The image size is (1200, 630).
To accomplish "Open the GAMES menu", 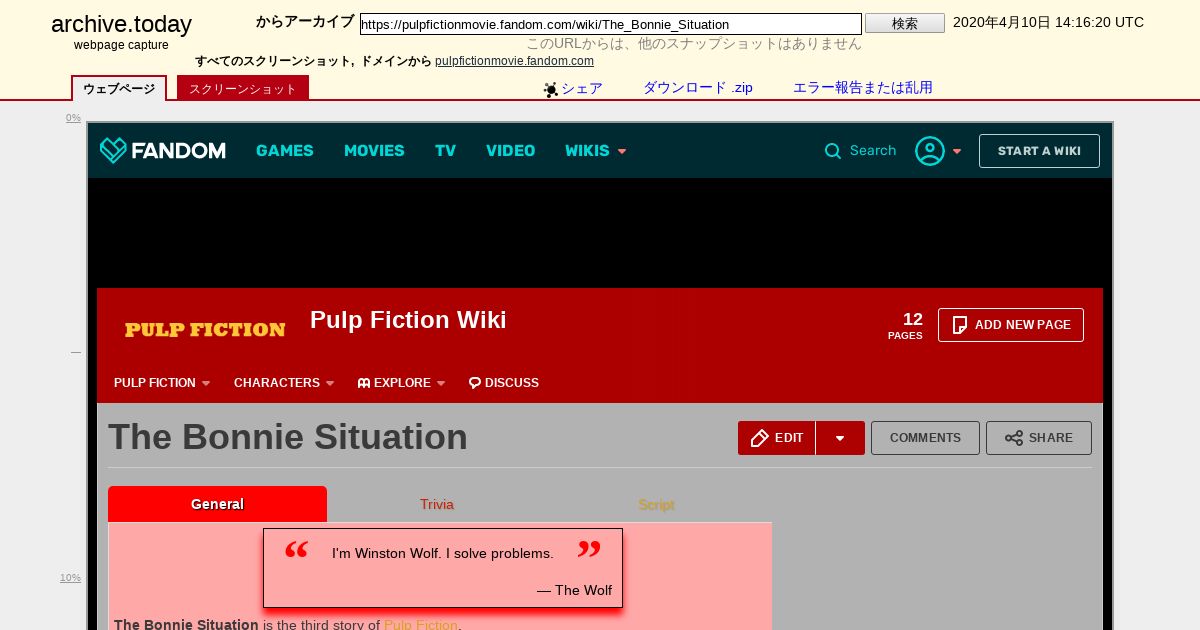I will [x=285, y=151].
